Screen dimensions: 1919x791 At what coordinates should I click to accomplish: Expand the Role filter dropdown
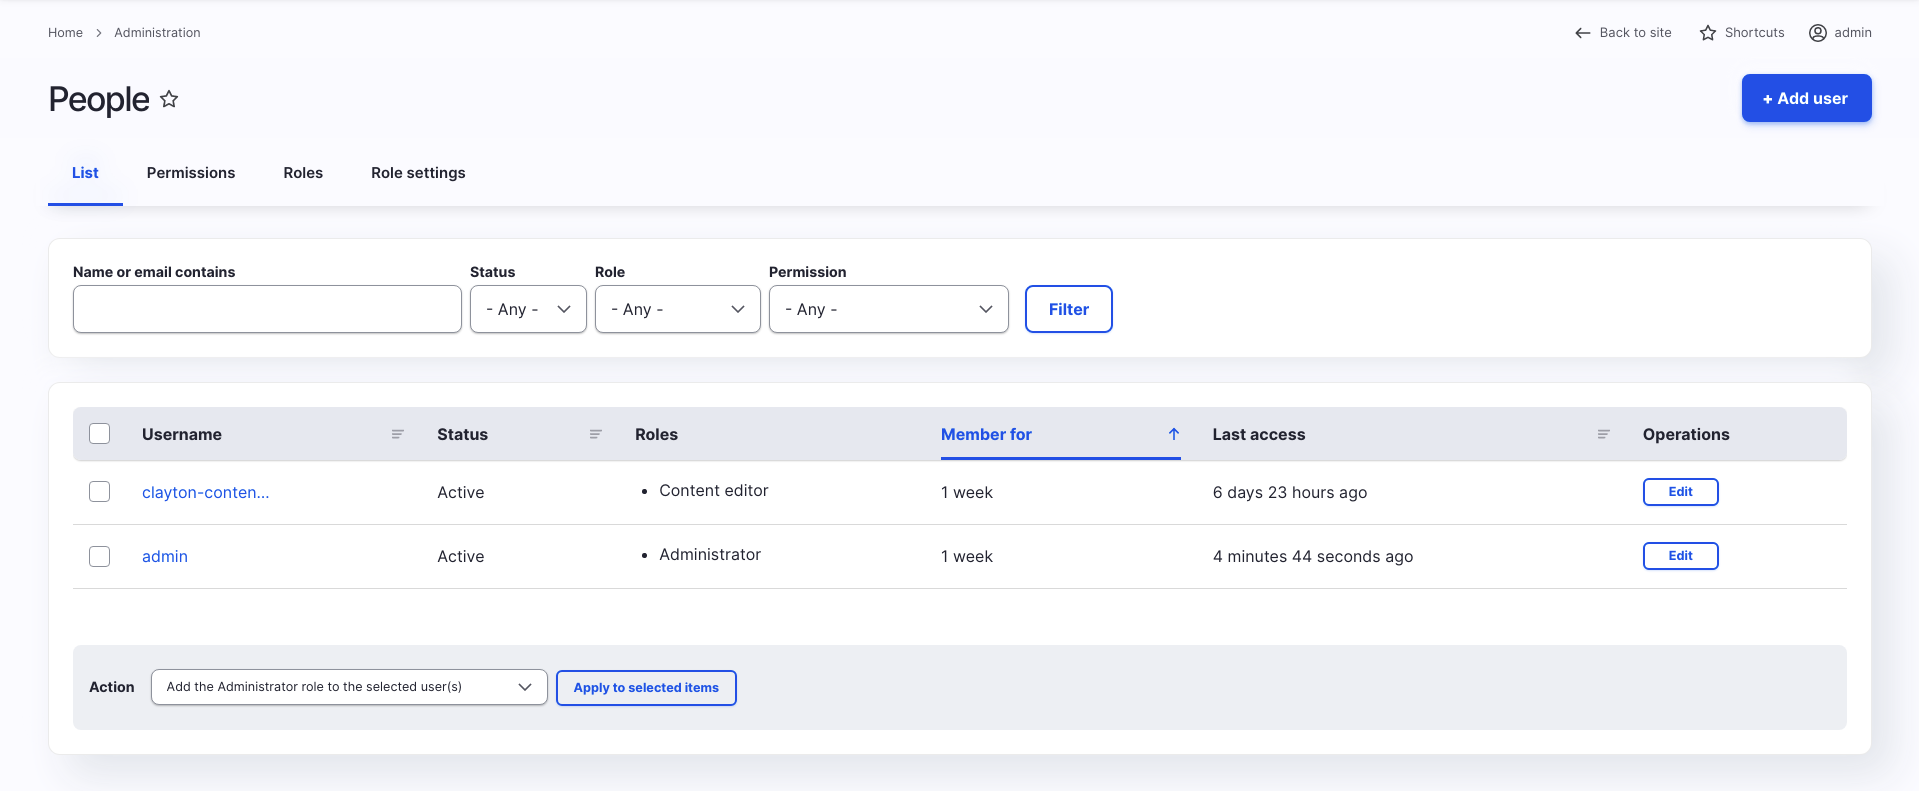pyautogui.click(x=677, y=310)
